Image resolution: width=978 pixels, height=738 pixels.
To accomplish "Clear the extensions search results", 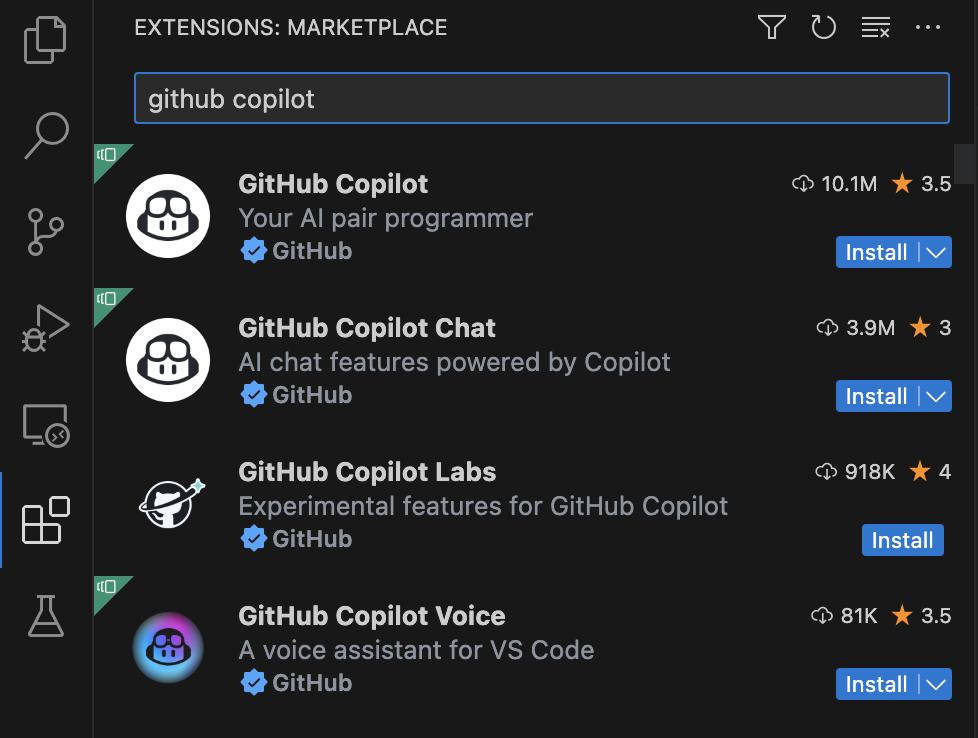I will click(875, 27).
